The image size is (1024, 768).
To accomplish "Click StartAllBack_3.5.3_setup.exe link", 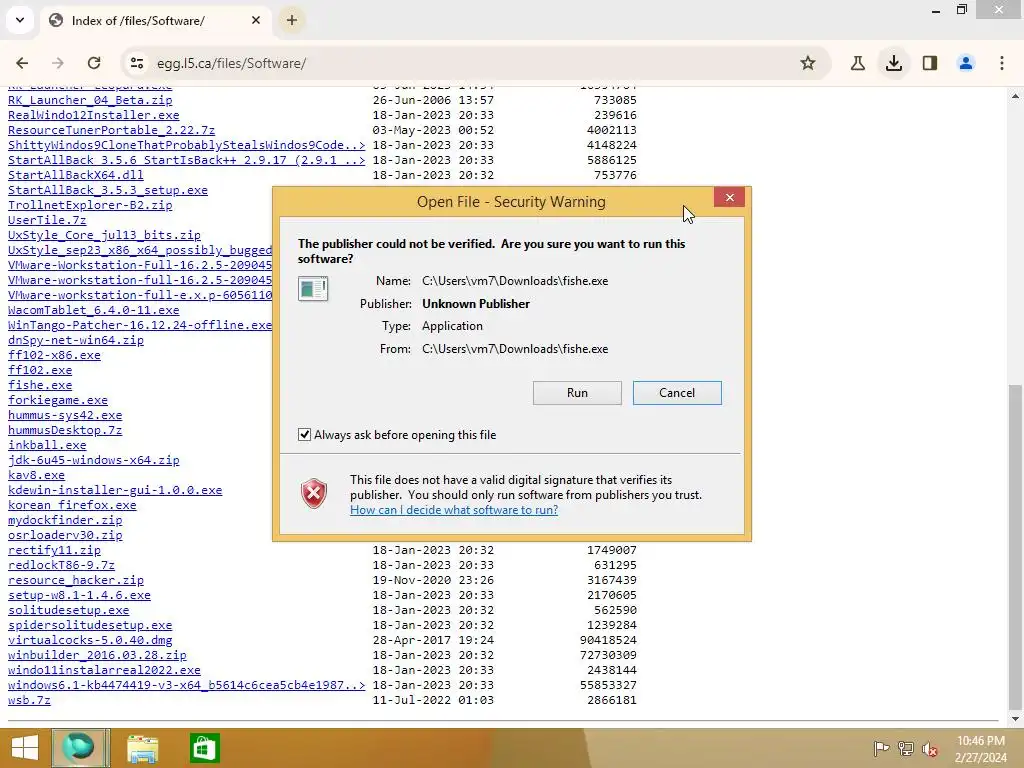I will point(108,190).
